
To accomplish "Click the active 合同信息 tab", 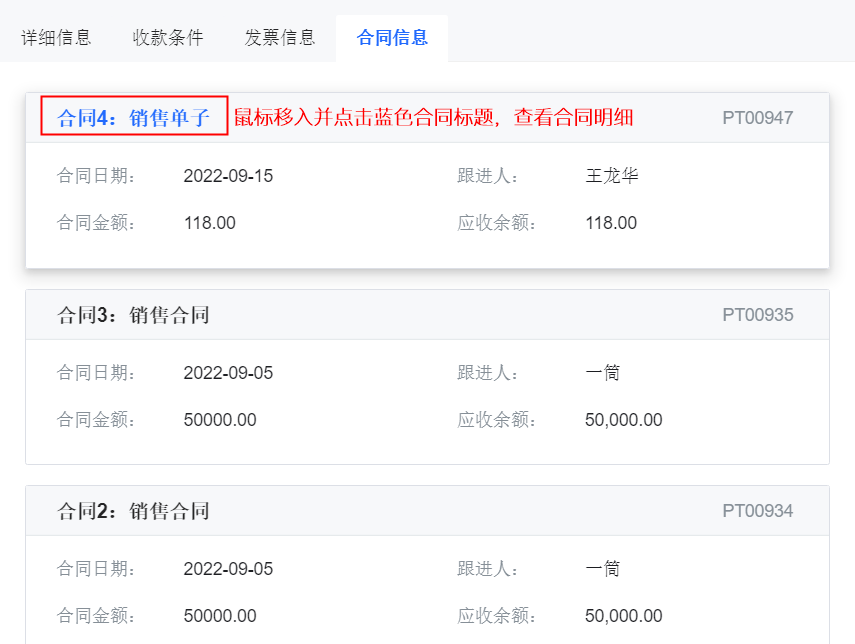I will coord(392,38).
